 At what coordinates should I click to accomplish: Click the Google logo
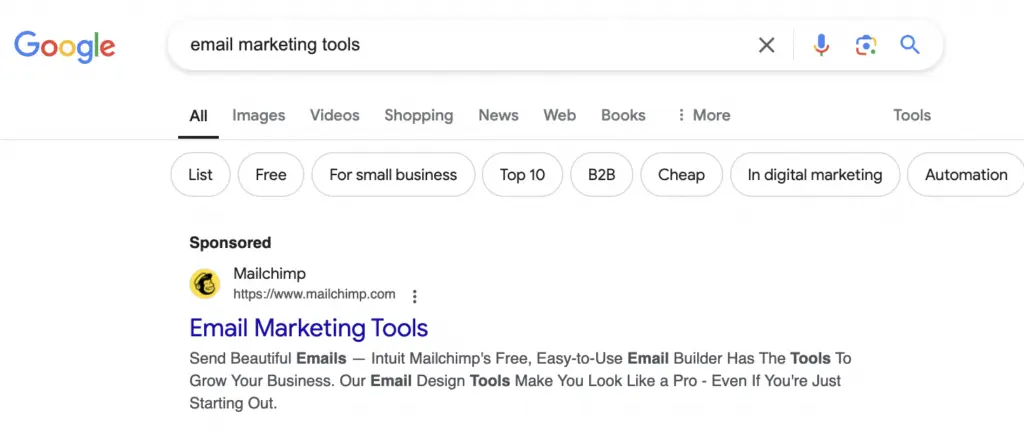coord(64,45)
